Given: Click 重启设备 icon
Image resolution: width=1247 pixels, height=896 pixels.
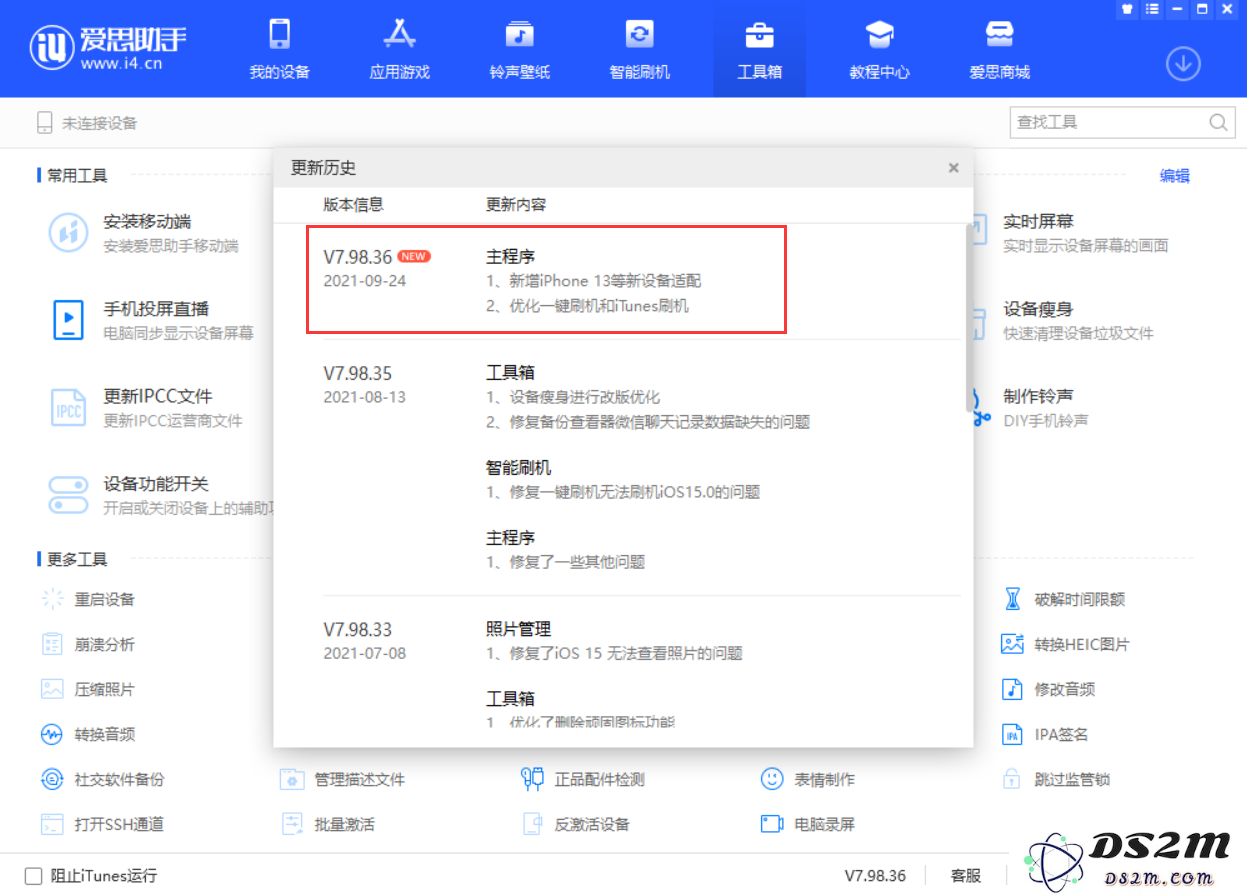Looking at the screenshot, I should [x=52, y=600].
